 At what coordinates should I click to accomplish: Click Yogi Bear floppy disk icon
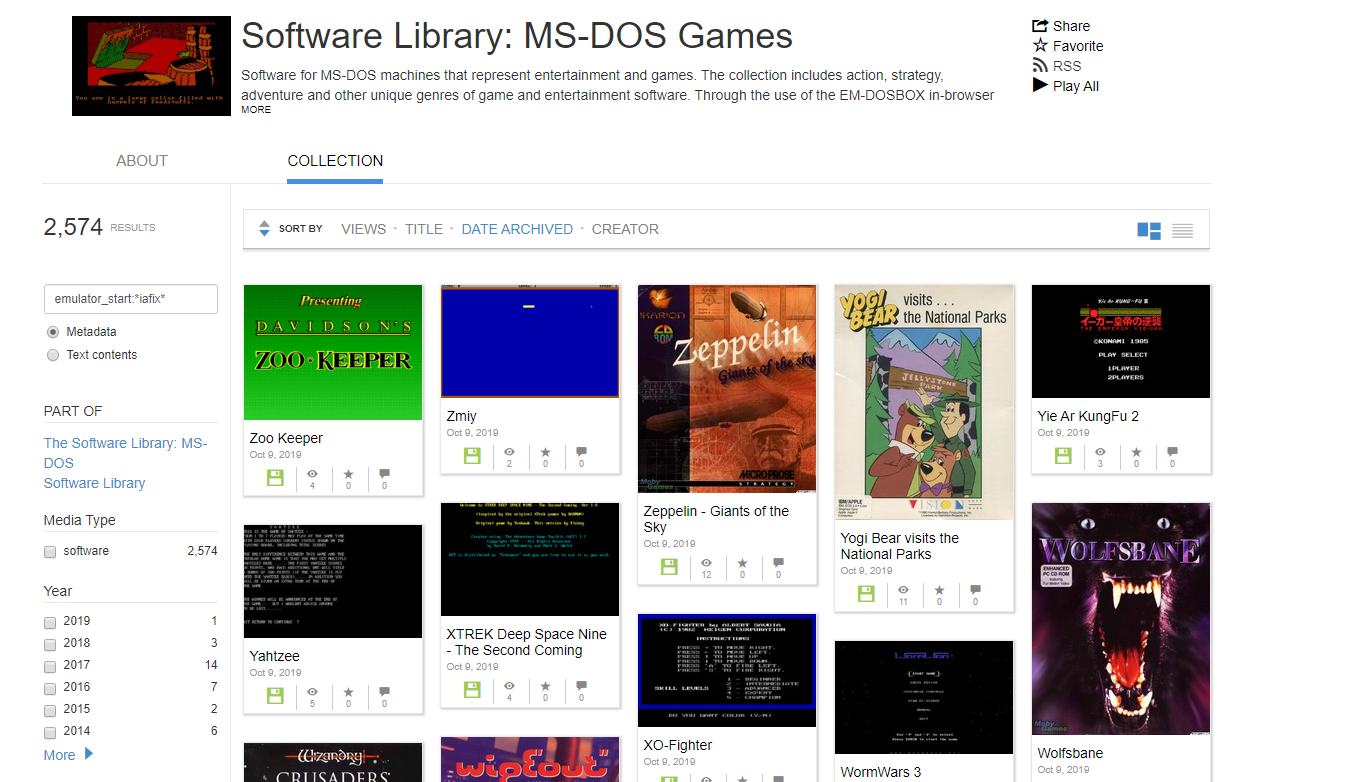(x=867, y=593)
